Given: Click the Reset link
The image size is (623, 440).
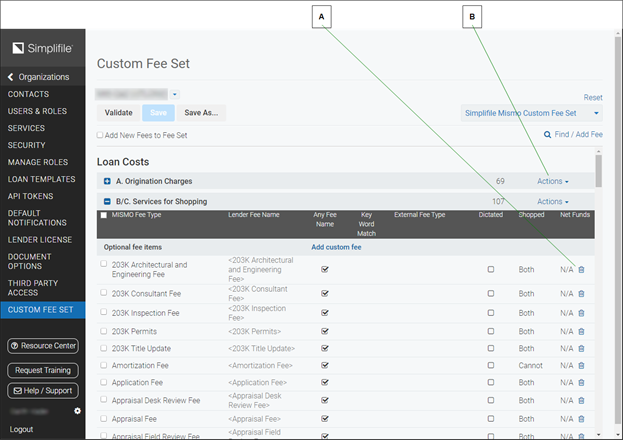Looking at the screenshot, I should (593, 97).
